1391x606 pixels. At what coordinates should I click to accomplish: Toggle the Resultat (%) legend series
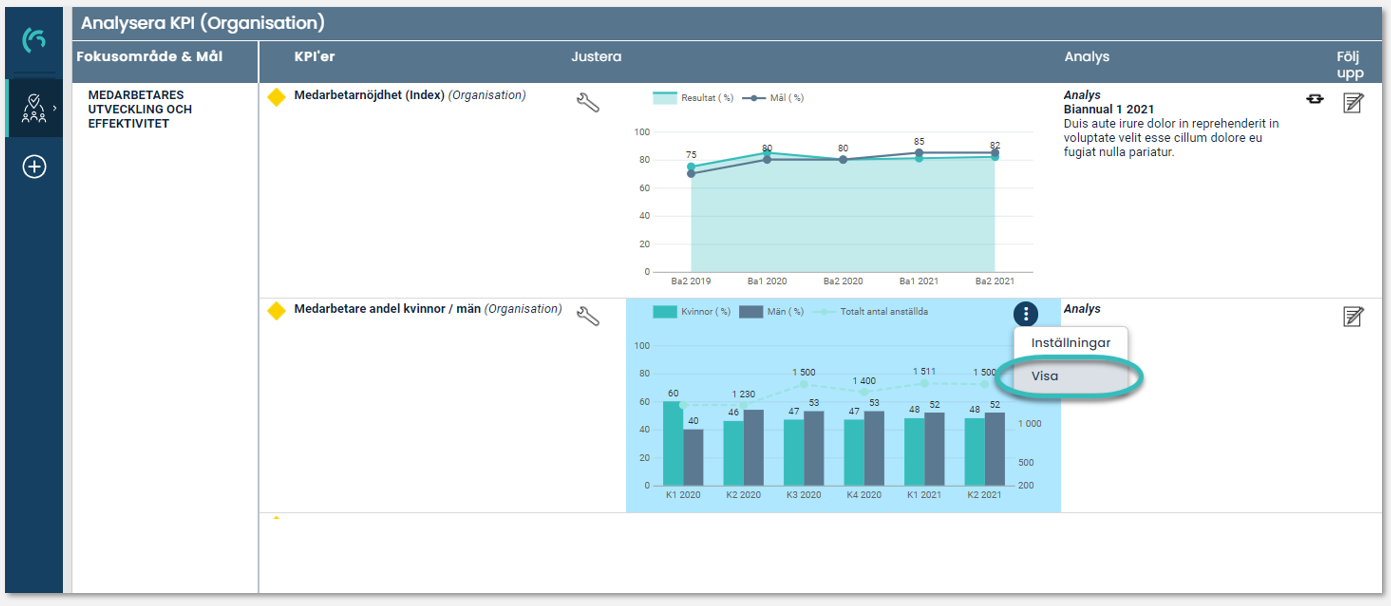(694, 98)
